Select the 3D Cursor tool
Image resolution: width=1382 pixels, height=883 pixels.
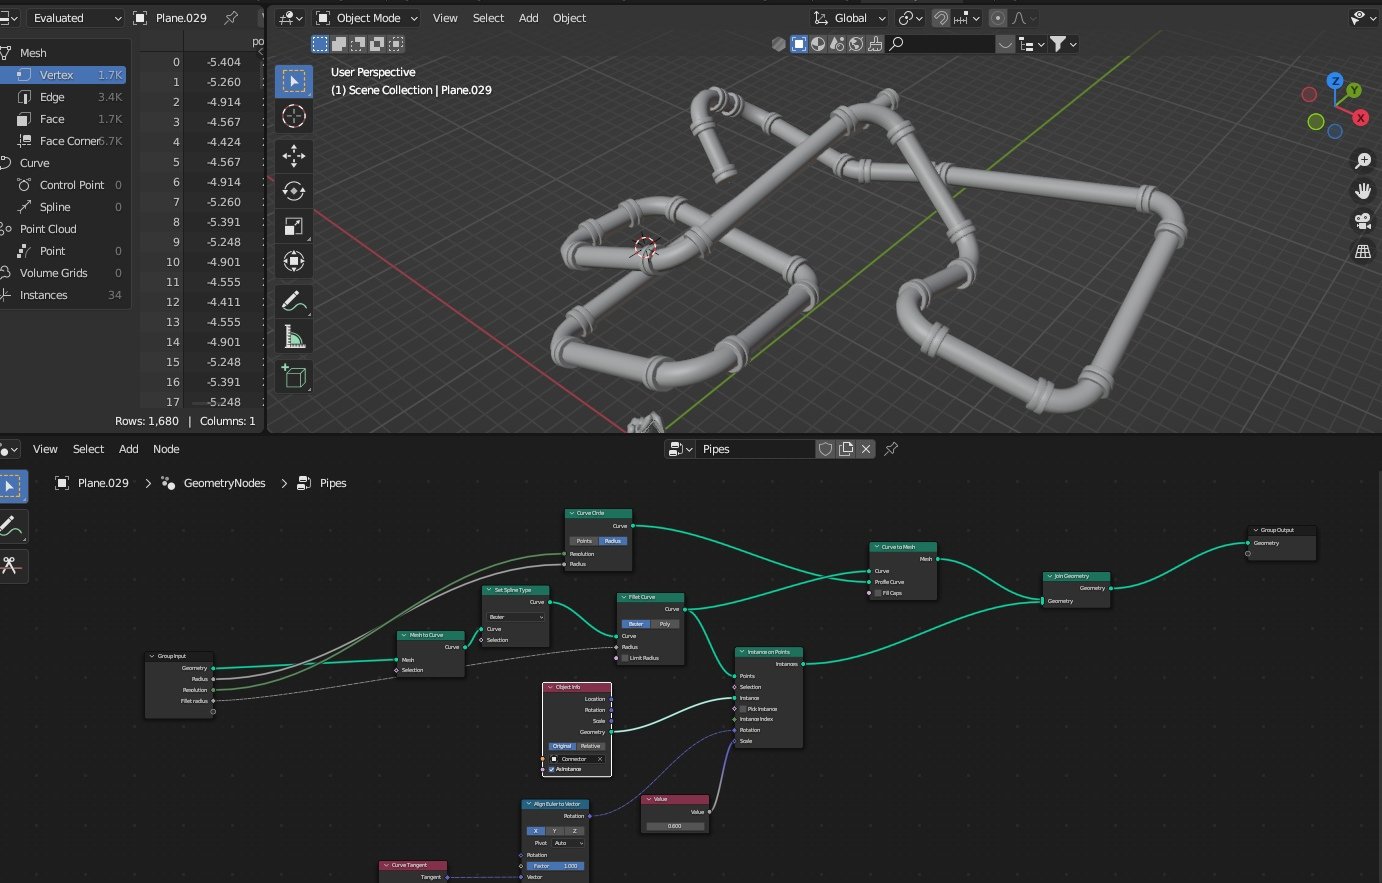coord(294,116)
